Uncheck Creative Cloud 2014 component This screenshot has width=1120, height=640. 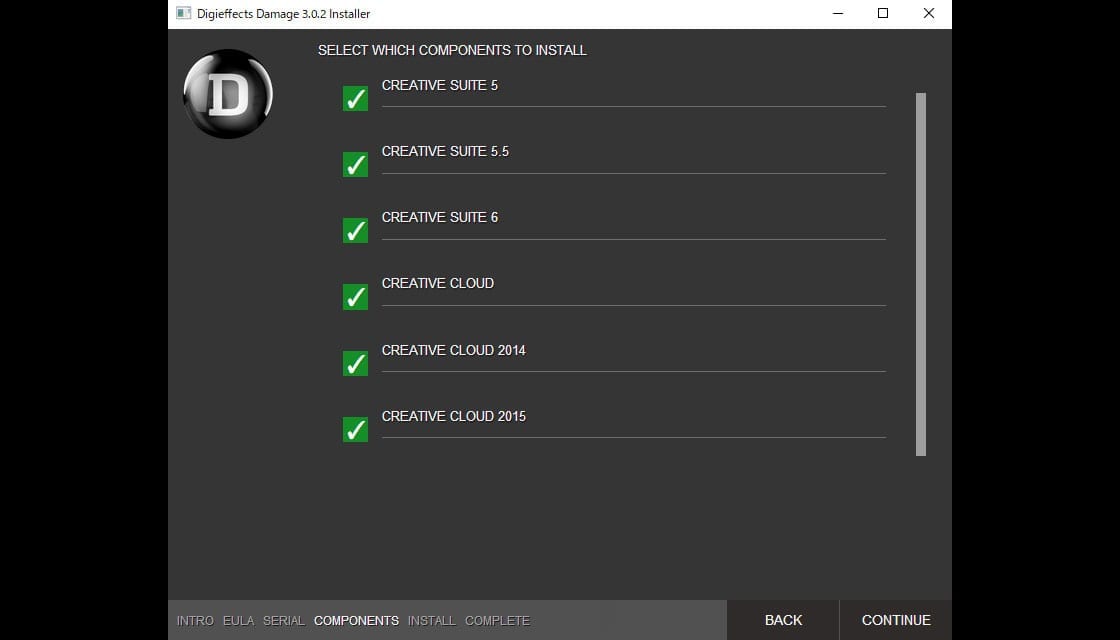(355, 363)
